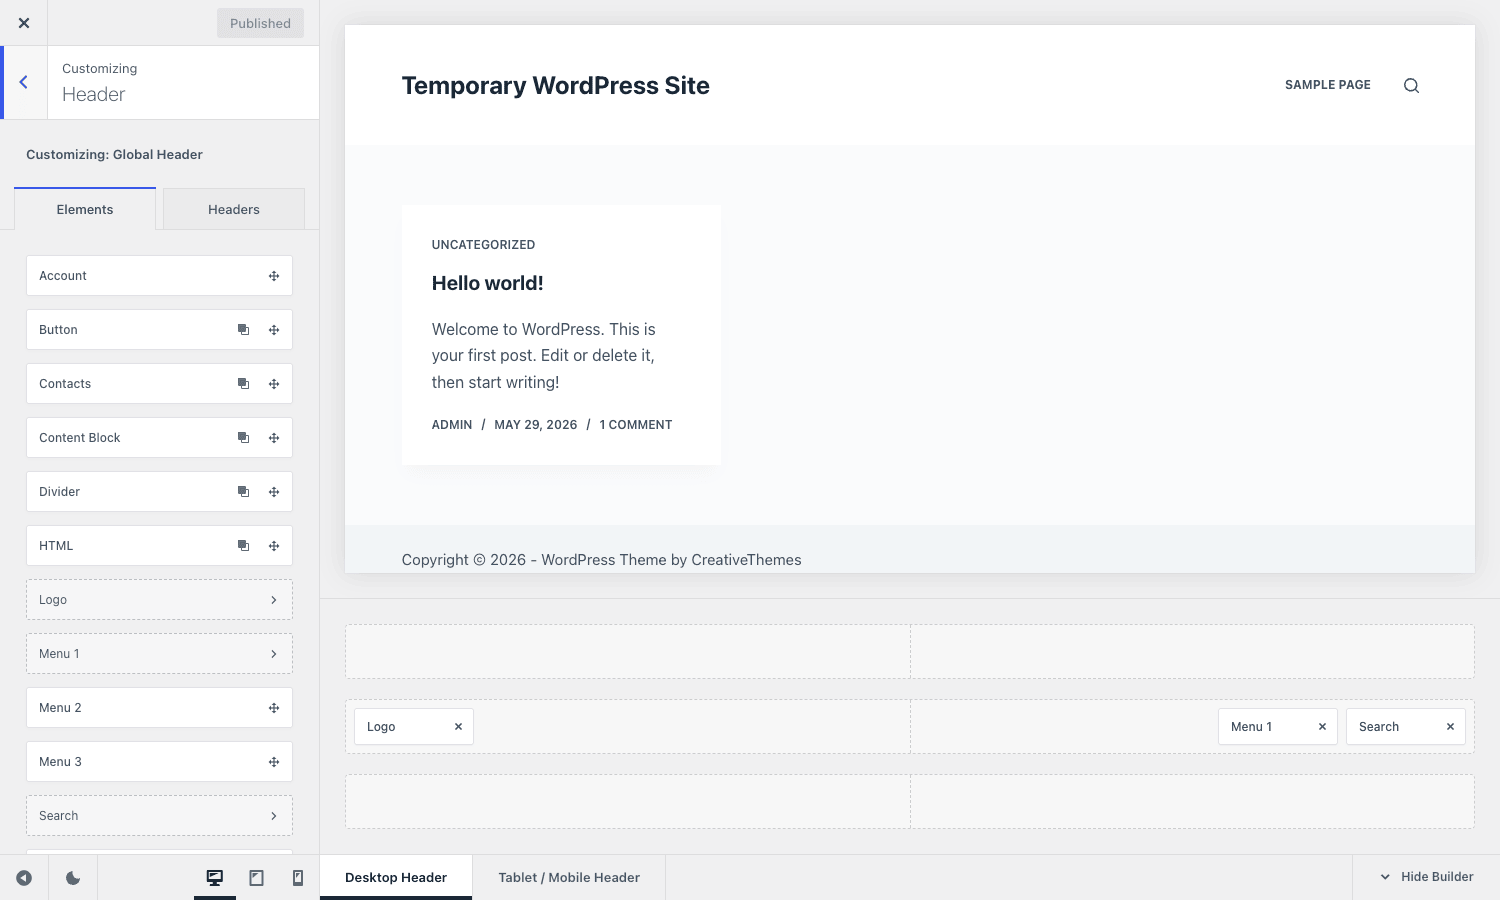Go back using the left chevron arrow
The height and width of the screenshot is (900, 1500).
coord(24,82)
